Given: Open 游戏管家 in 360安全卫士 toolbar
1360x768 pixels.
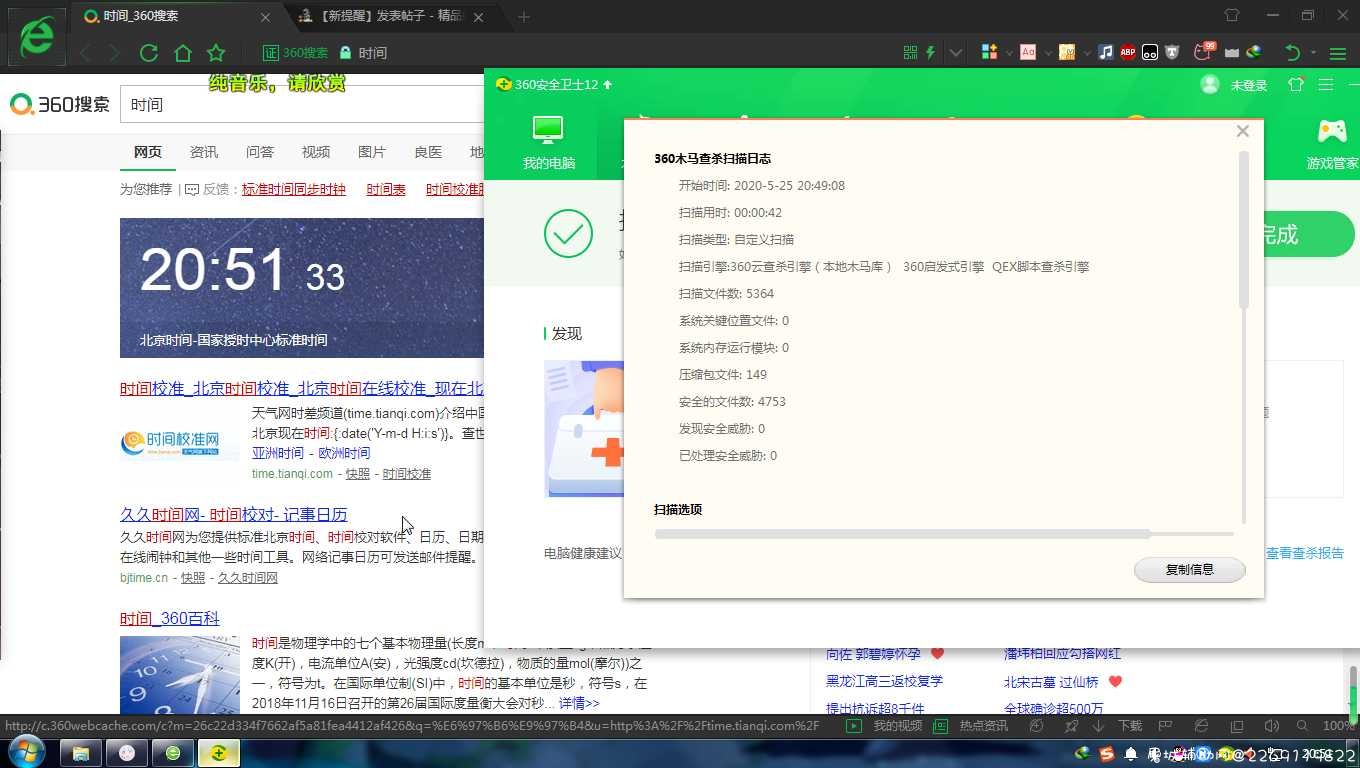Looking at the screenshot, I should pos(1331,143).
